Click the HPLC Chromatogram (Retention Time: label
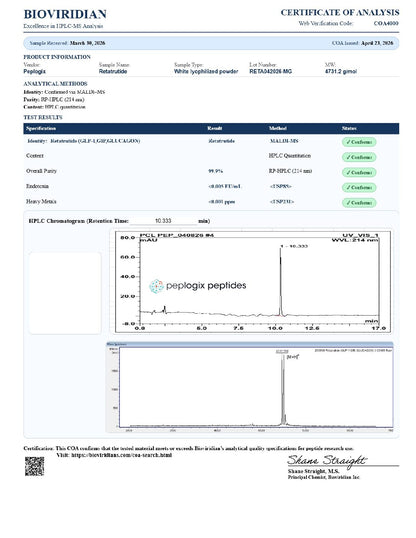The image size is (416, 538). pyautogui.click(x=79, y=221)
